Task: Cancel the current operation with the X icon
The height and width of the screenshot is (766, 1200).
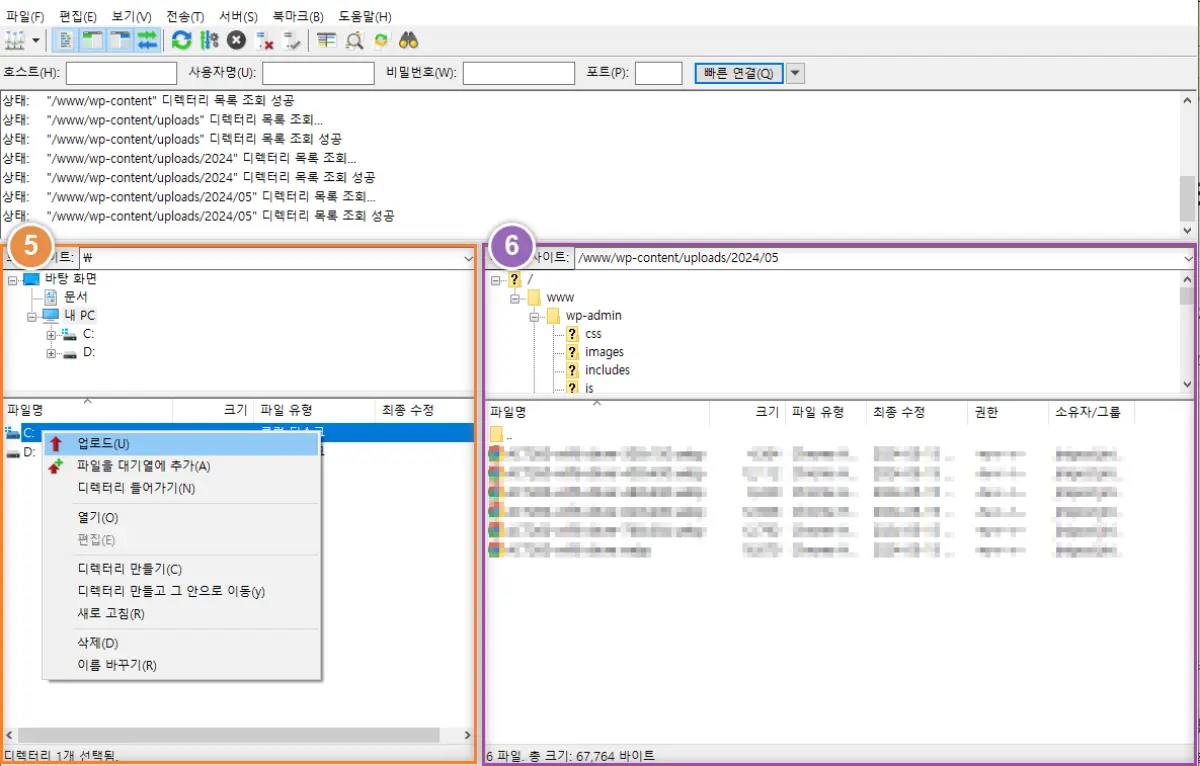Action: tap(238, 40)
